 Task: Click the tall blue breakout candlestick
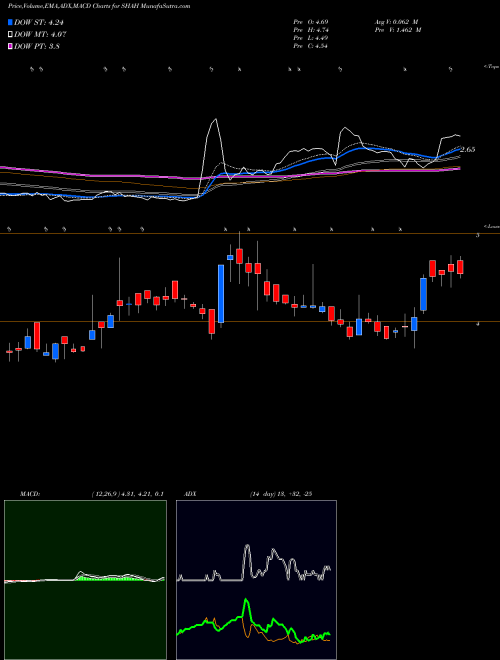[x=221, y=294]
